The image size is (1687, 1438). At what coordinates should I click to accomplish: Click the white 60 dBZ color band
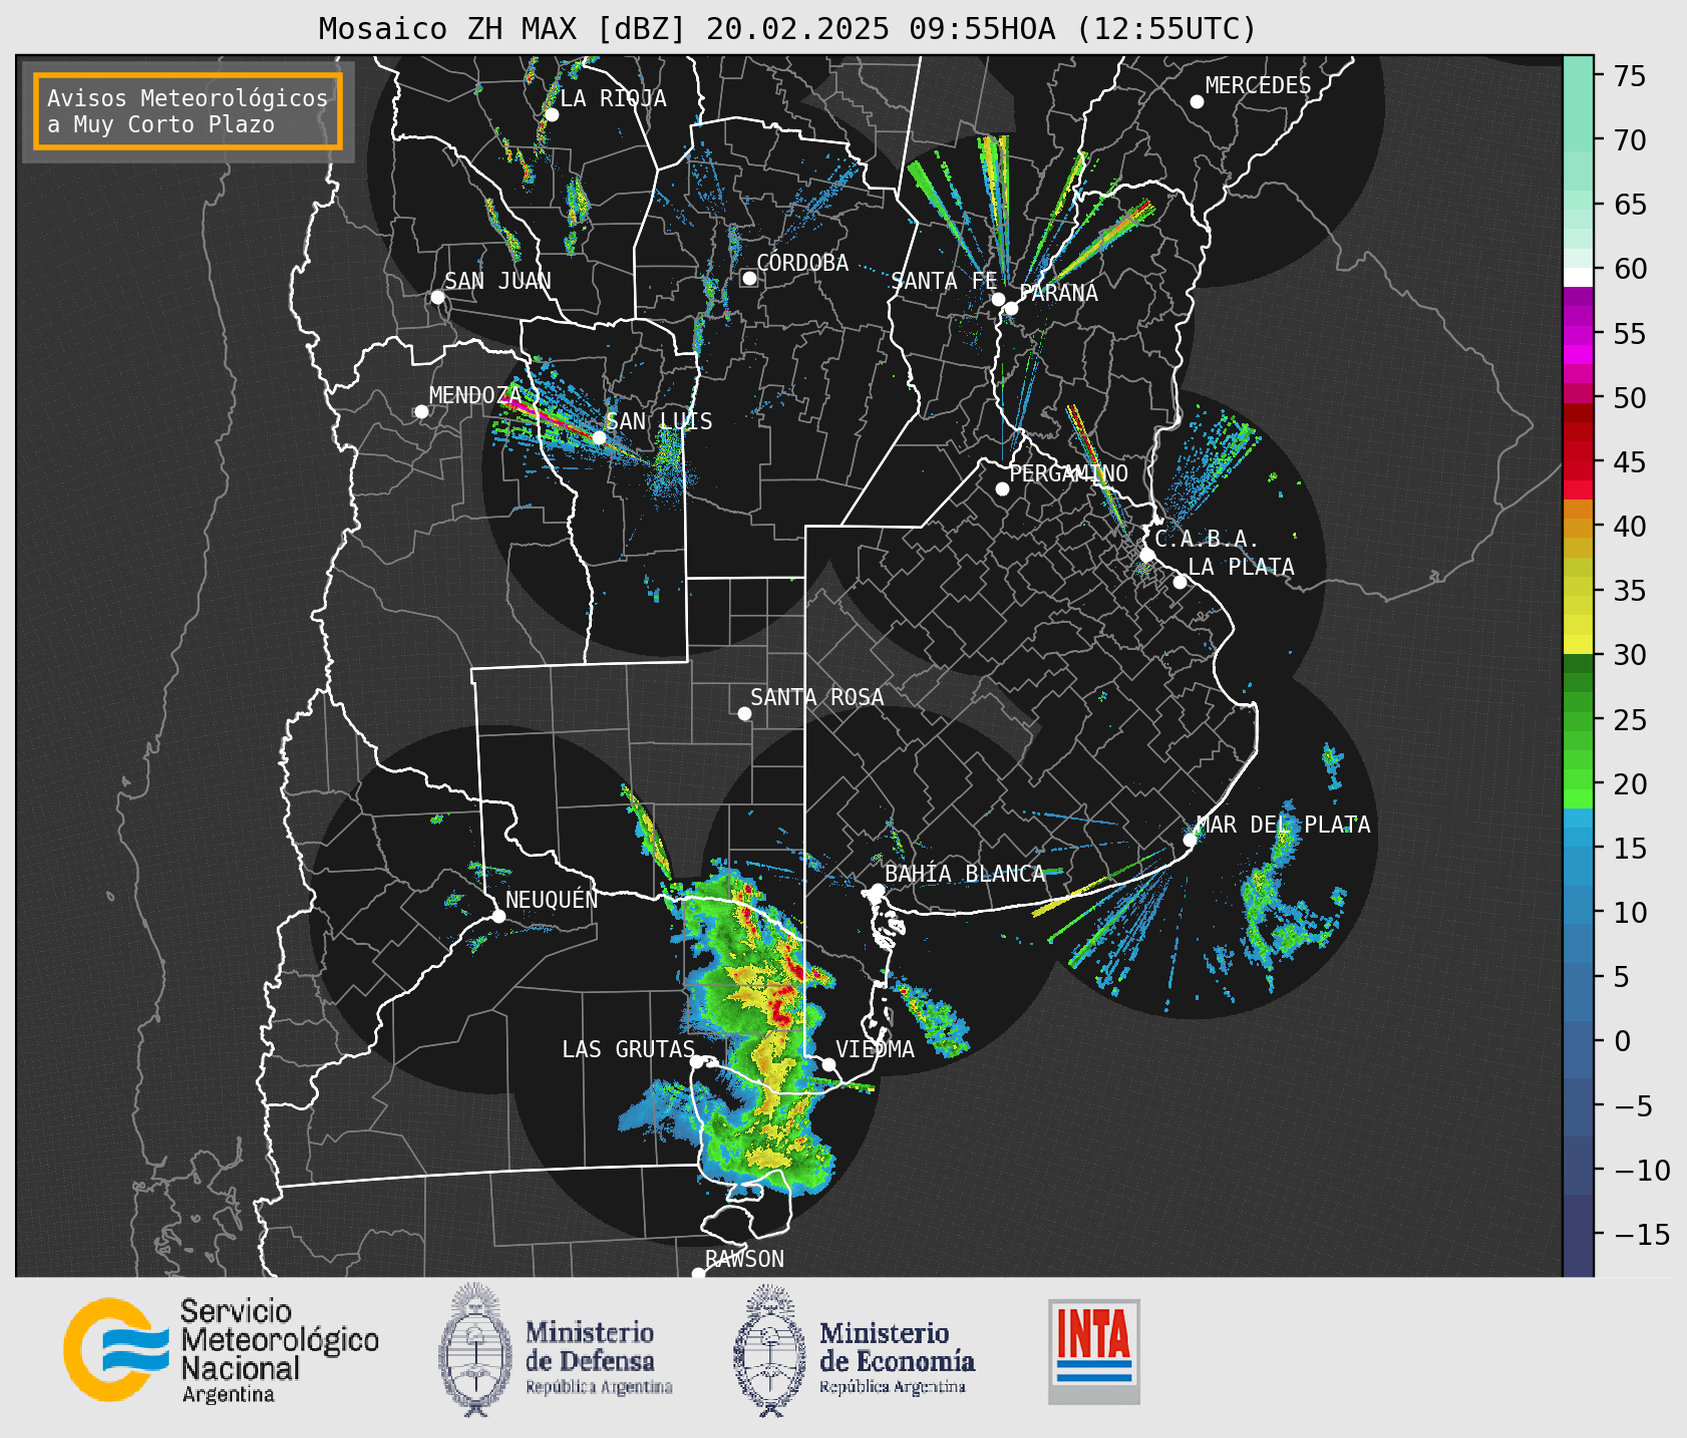point(1578,277)
